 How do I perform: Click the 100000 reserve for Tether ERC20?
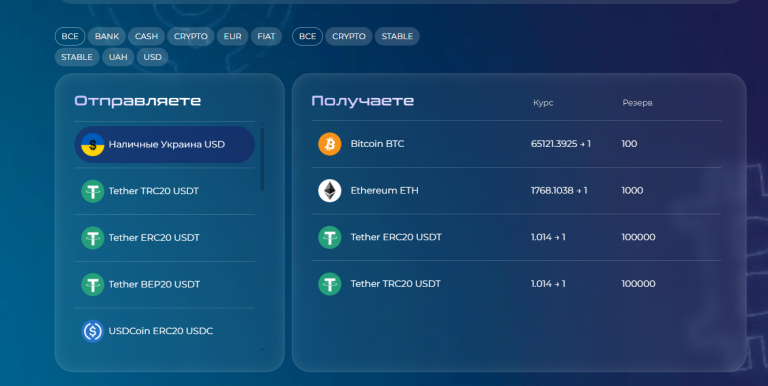point(638,237)
